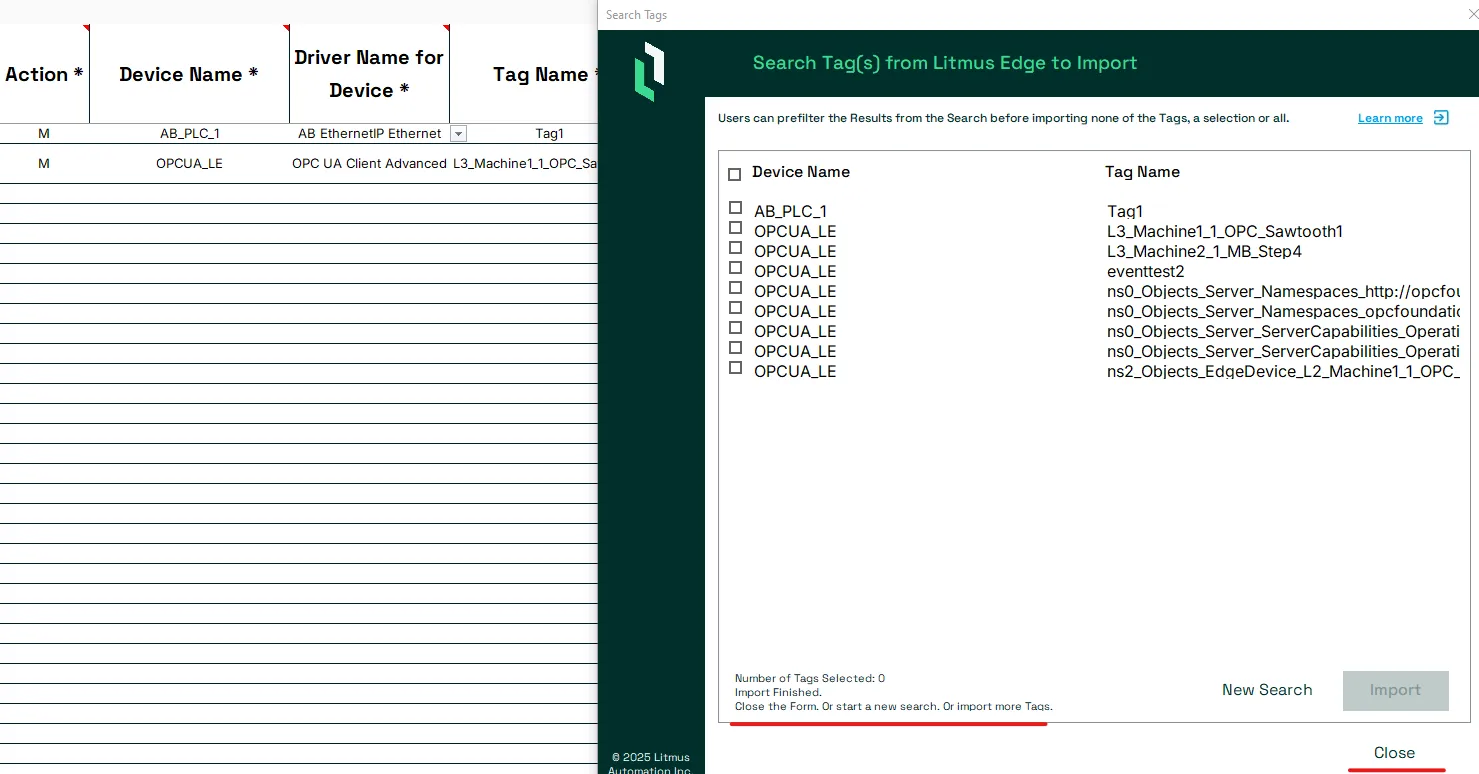Click the AB EthernetIP Ethernet driver cell
Image resolution: width=1479 pixels, height=774 pixels.
369,134
